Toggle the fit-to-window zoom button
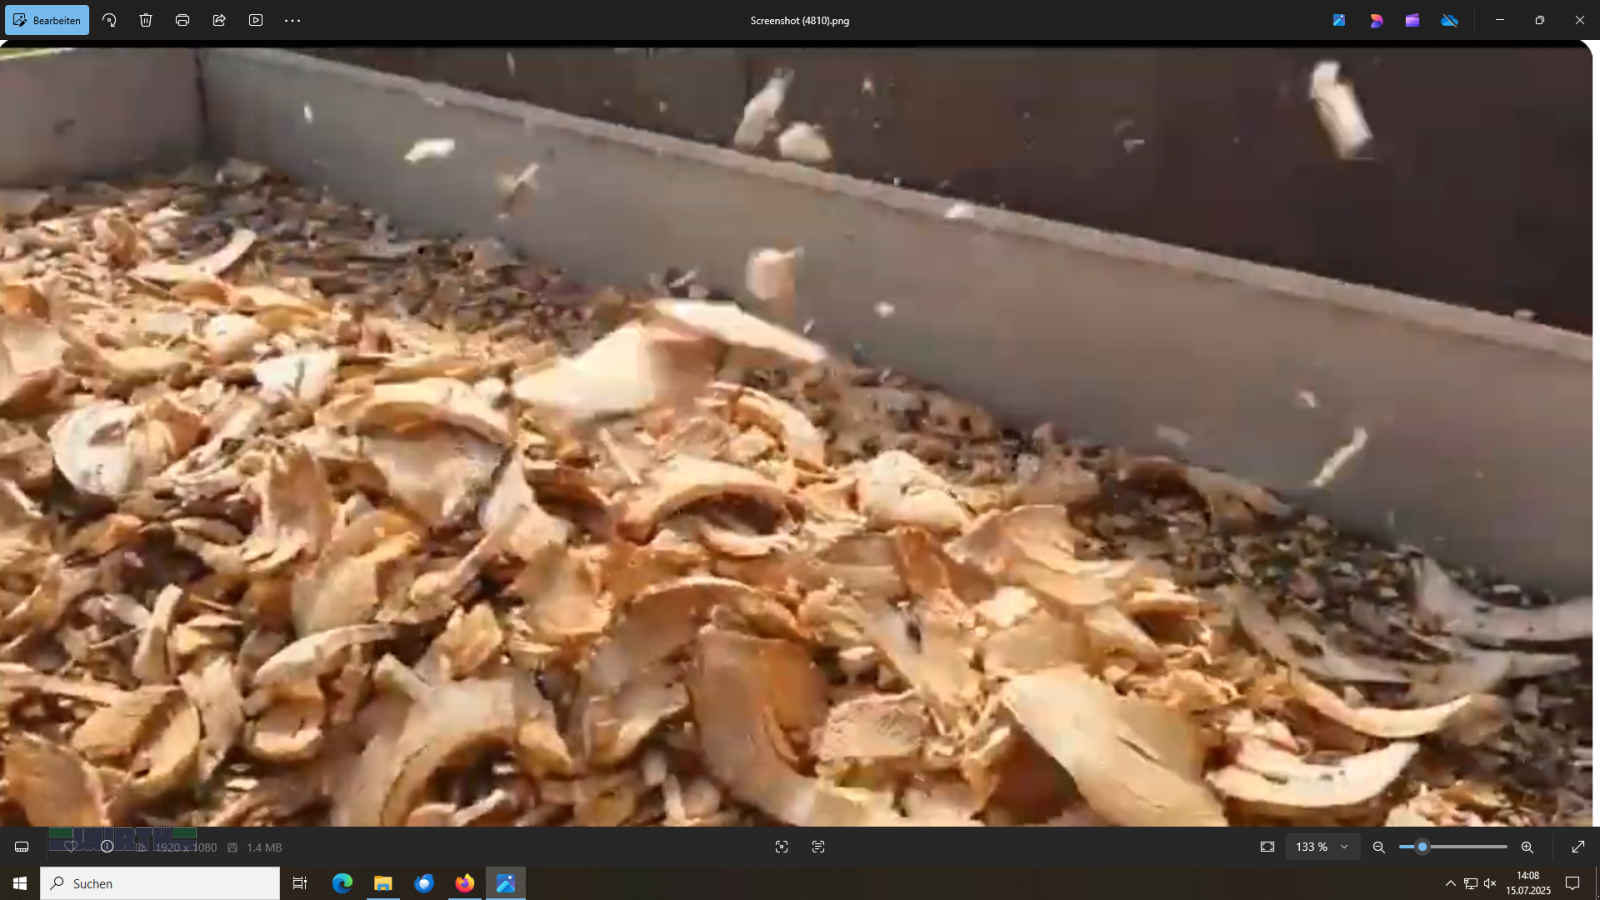Image resolution: width=1600 pixels, height=900 pixels. [1267, 847]
